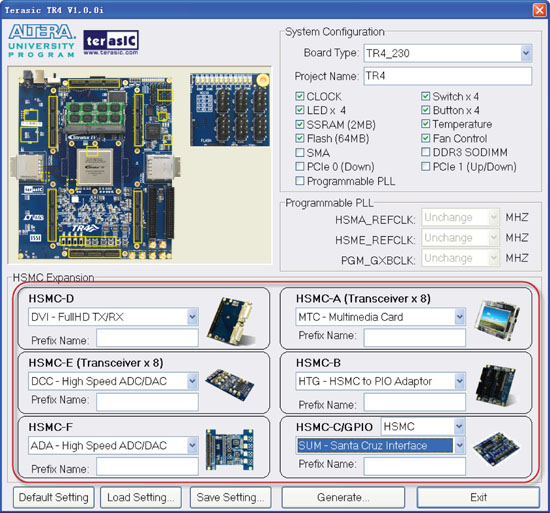
Task: Uncheck the LED x 4 checkbox
Action: [300, 110]
